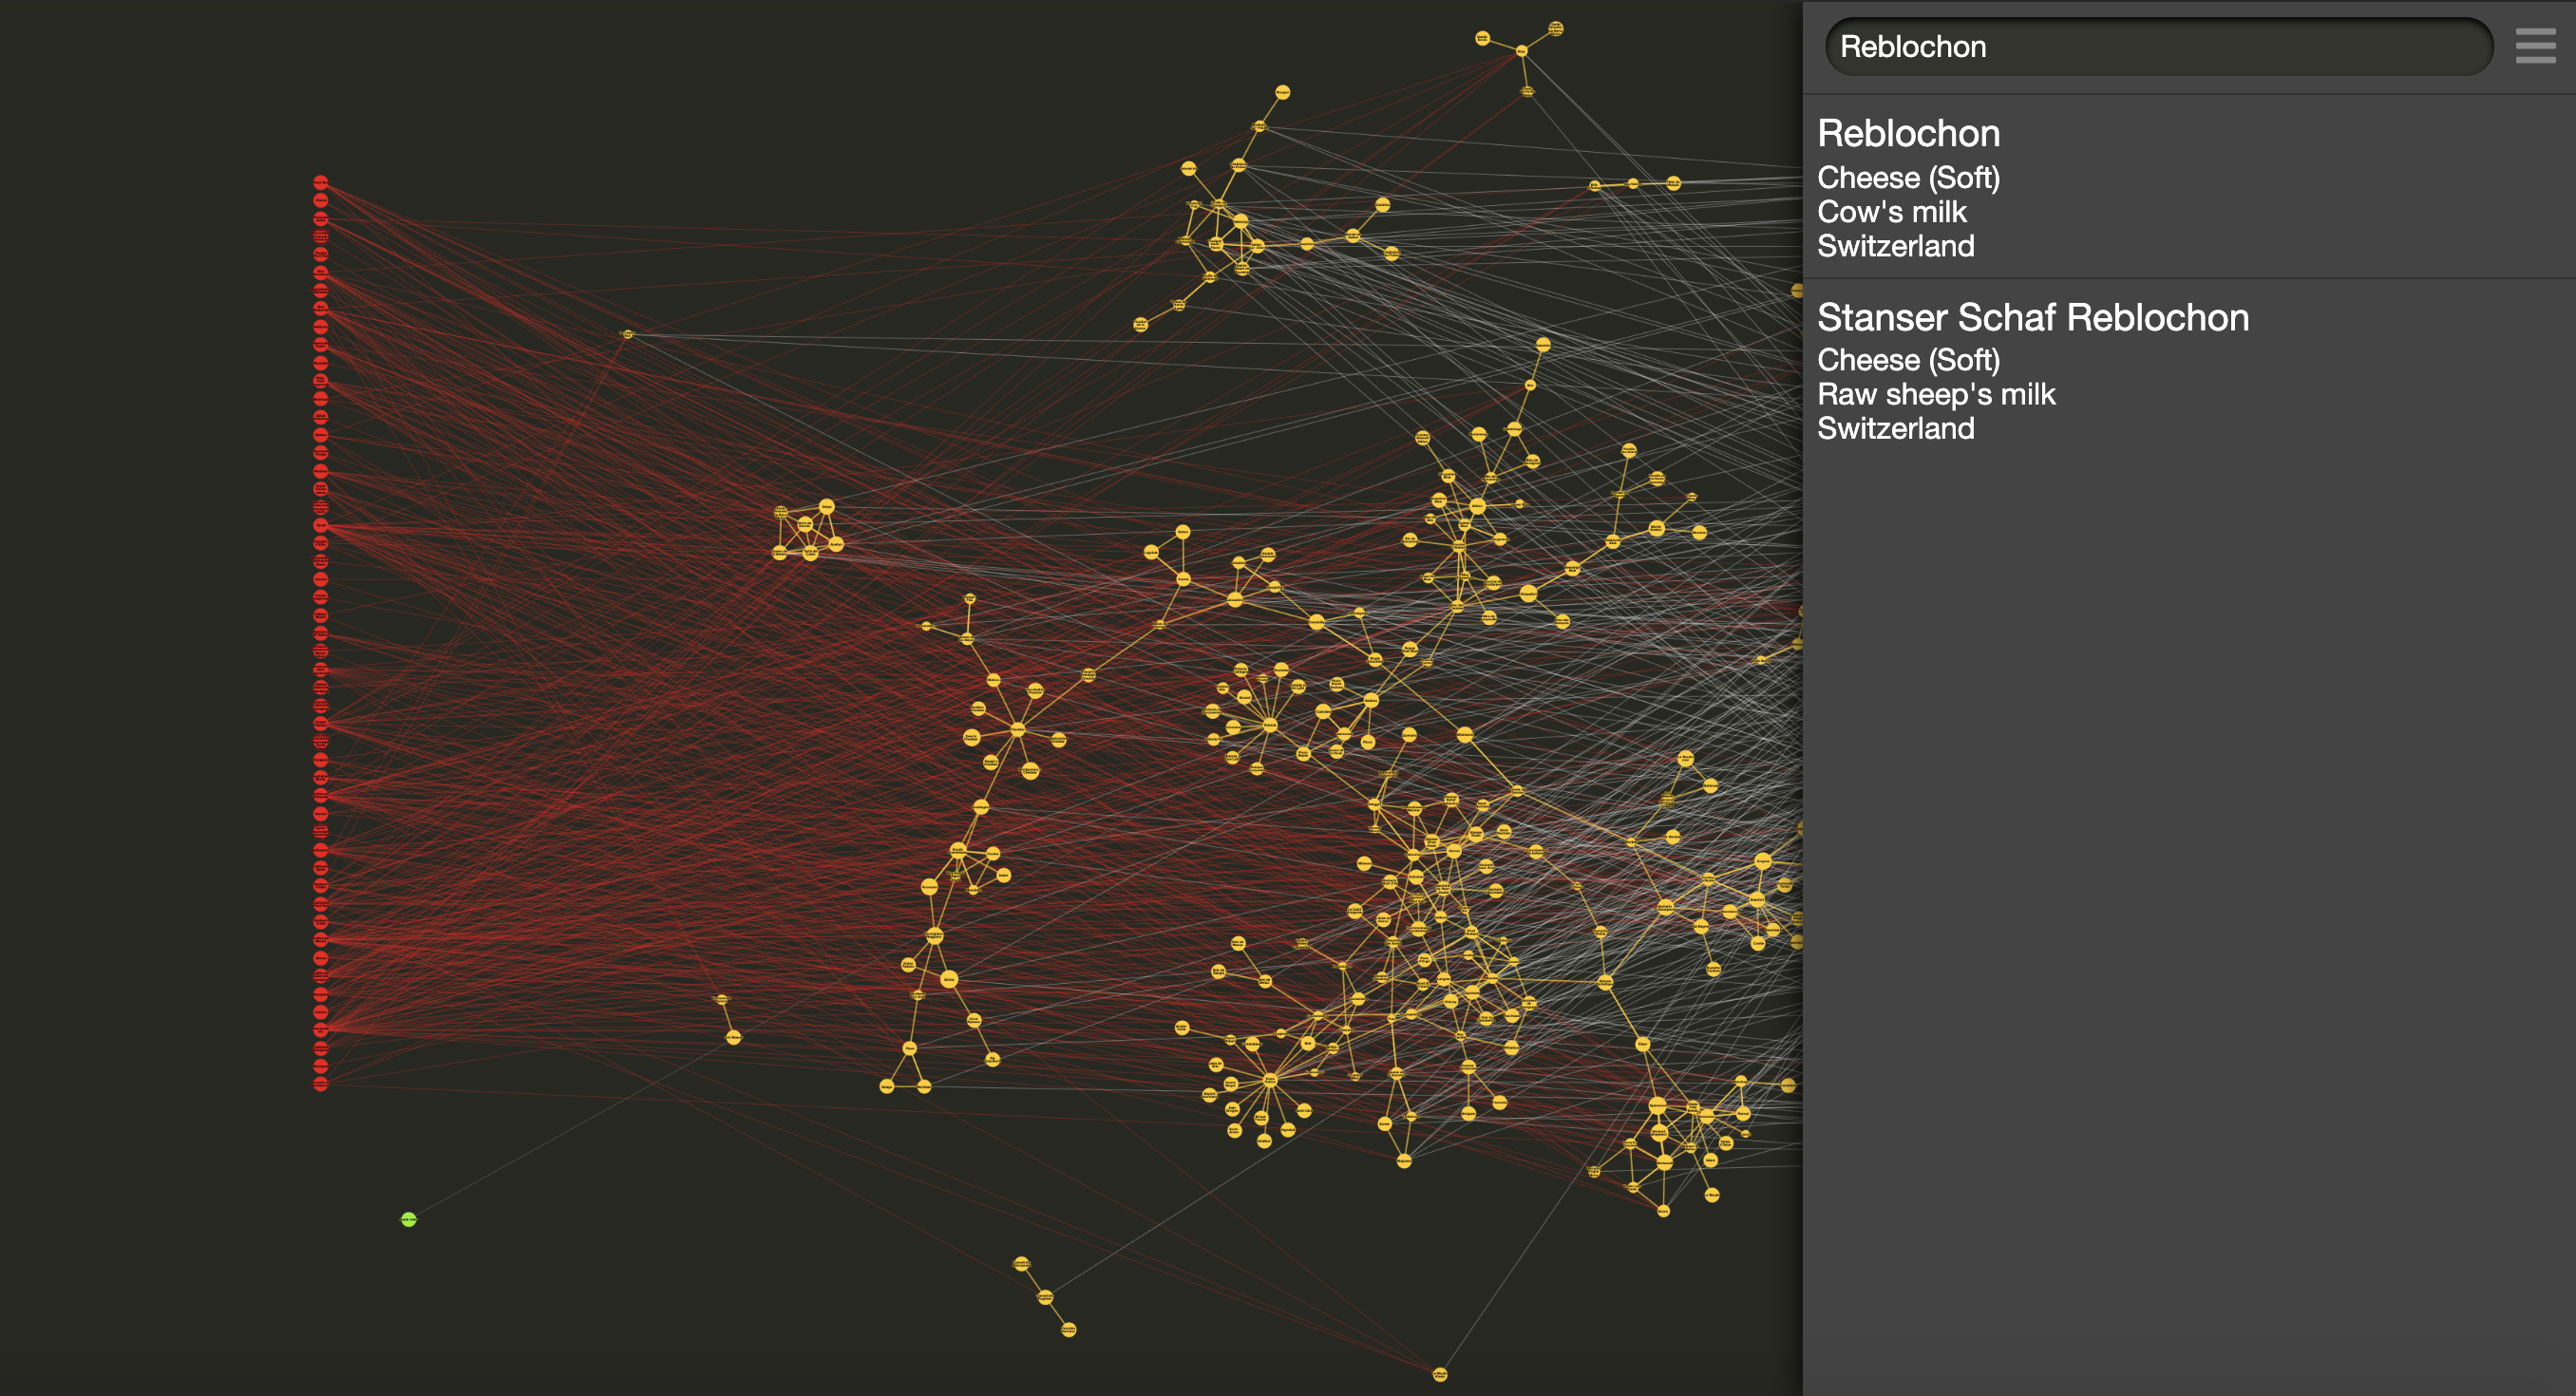Screen dimensions: 2576x1396
Task: Click lowest yellow node at graph bottom
Action: pyautogui.click(x=1440, y=1374)
